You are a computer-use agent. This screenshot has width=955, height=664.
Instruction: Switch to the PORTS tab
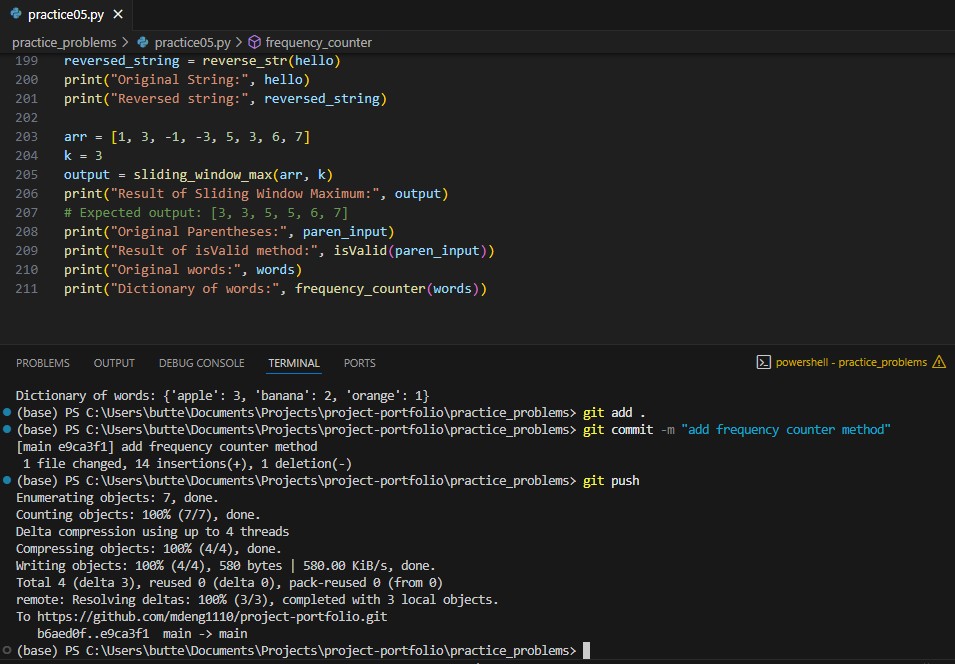359,363
